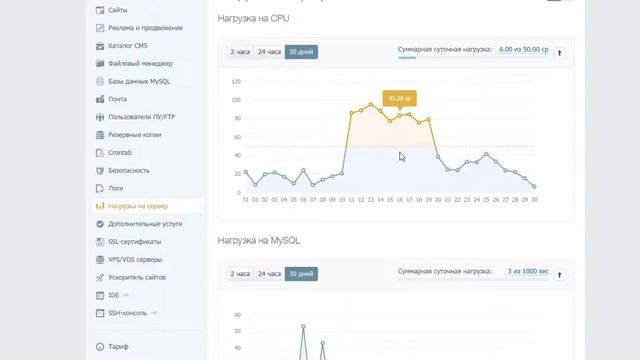Image resolution: width=640 pixels, height=360 pixels.
Task: Click the SSH-консоль label text
Action: pyautogui.click(x=127, y=313)
